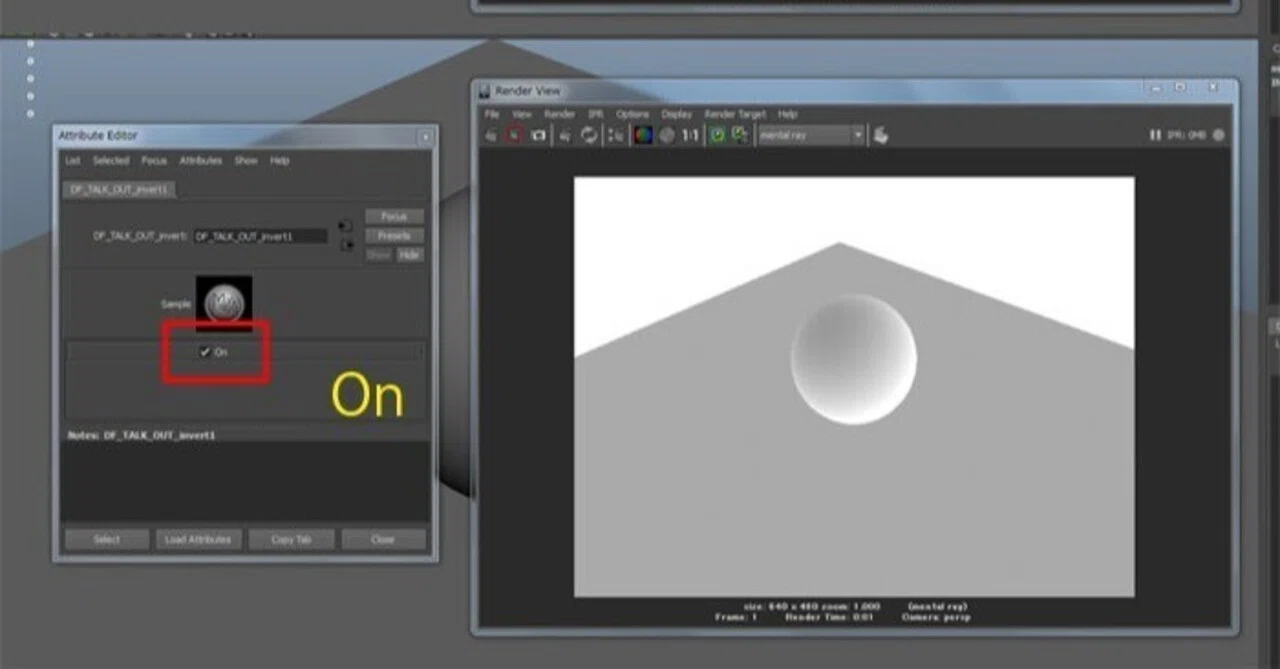Click the Copy Tab button
Screen dimensions: 1280x669
(x=291, y=539)
